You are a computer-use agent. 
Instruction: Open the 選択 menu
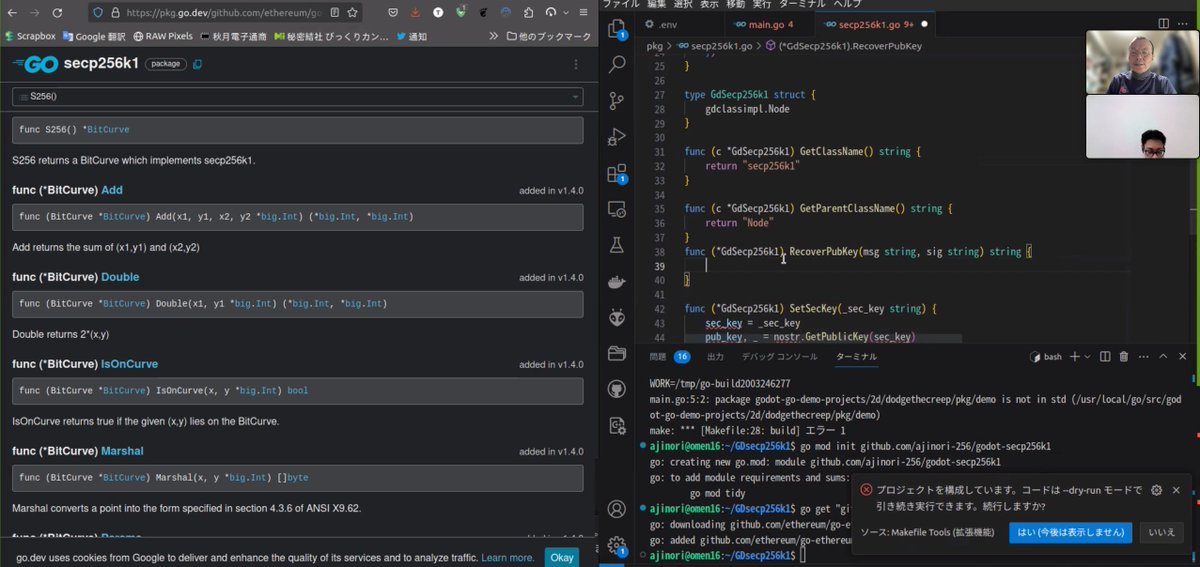tap(683, 4)
